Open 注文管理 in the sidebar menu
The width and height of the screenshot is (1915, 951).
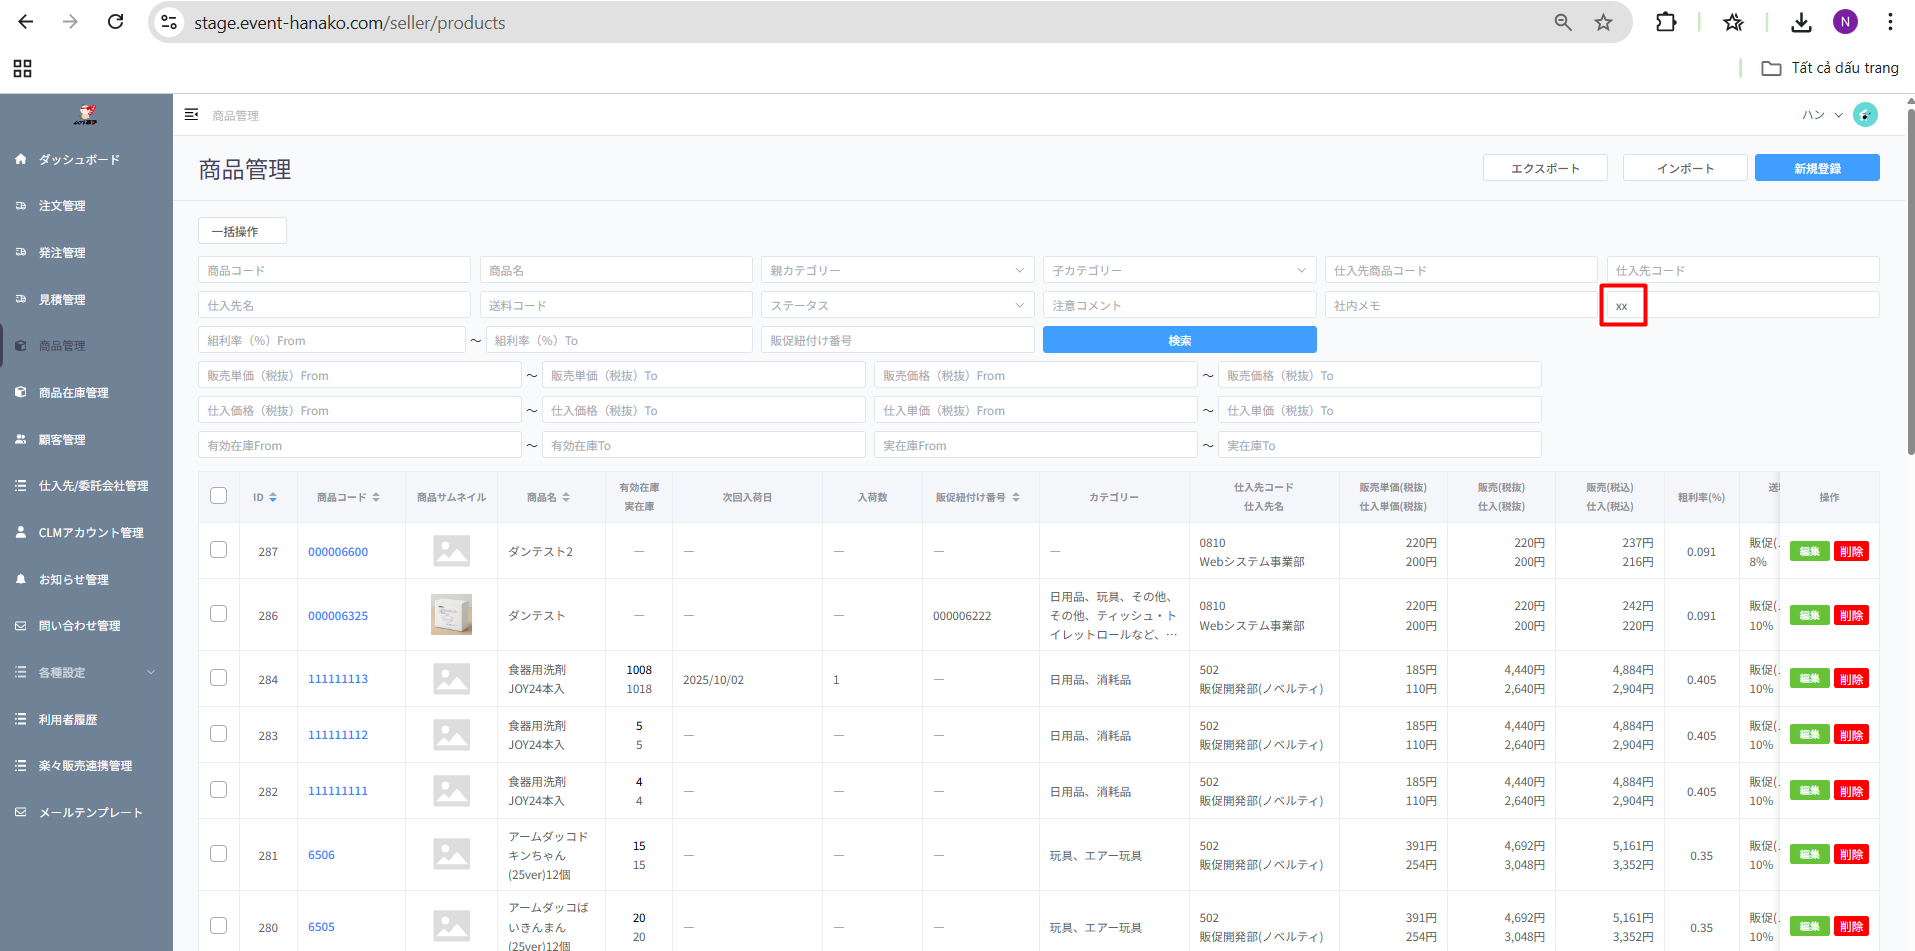pyautogui.click(x=62, y=206)
